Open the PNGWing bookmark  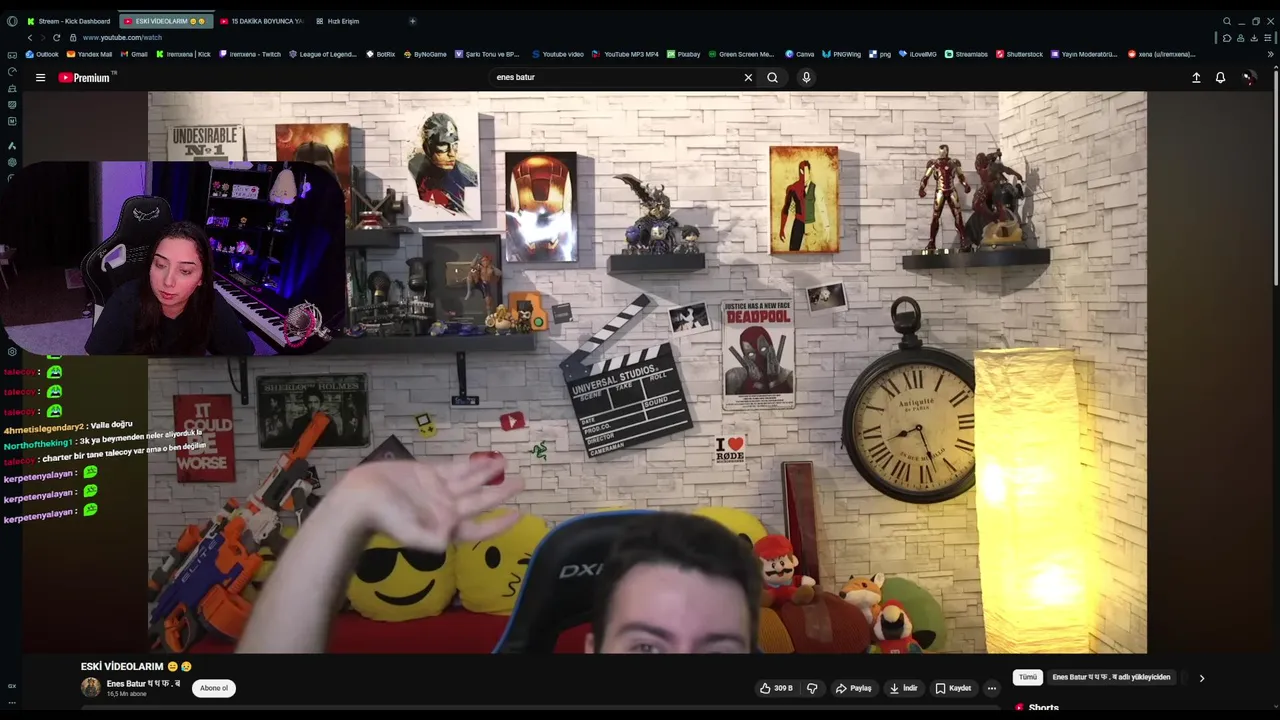(841, 54)
